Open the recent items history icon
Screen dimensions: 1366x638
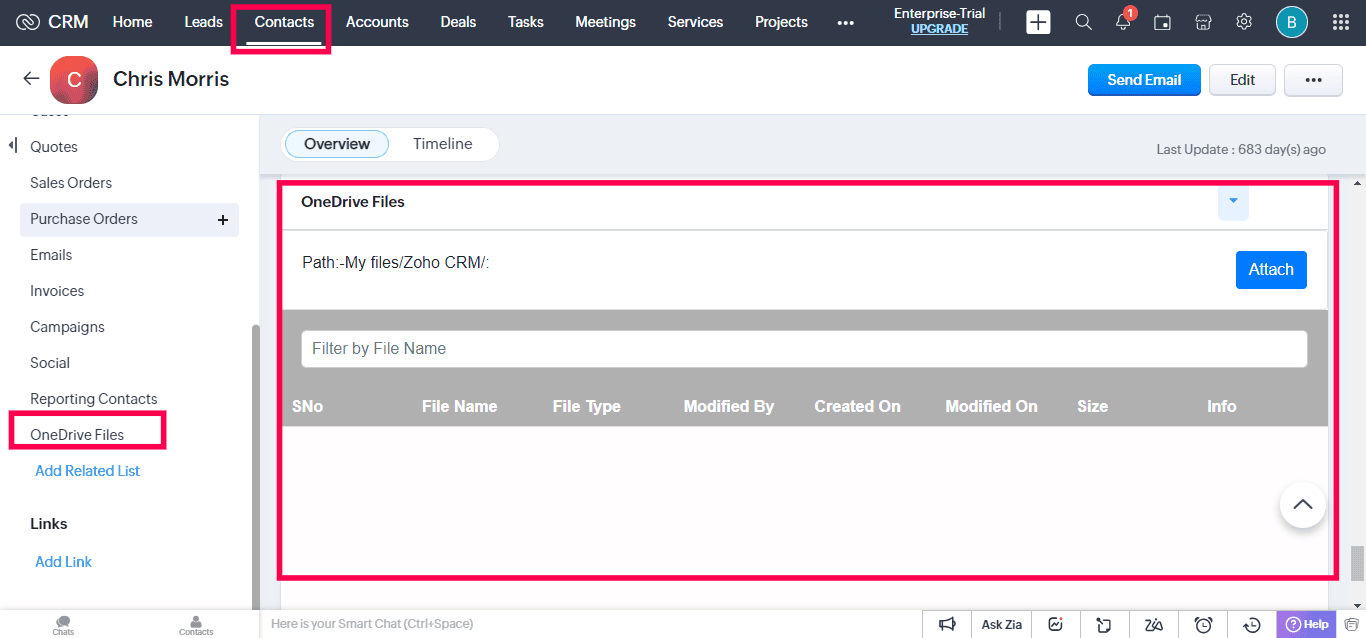[x=1252, y=624]
